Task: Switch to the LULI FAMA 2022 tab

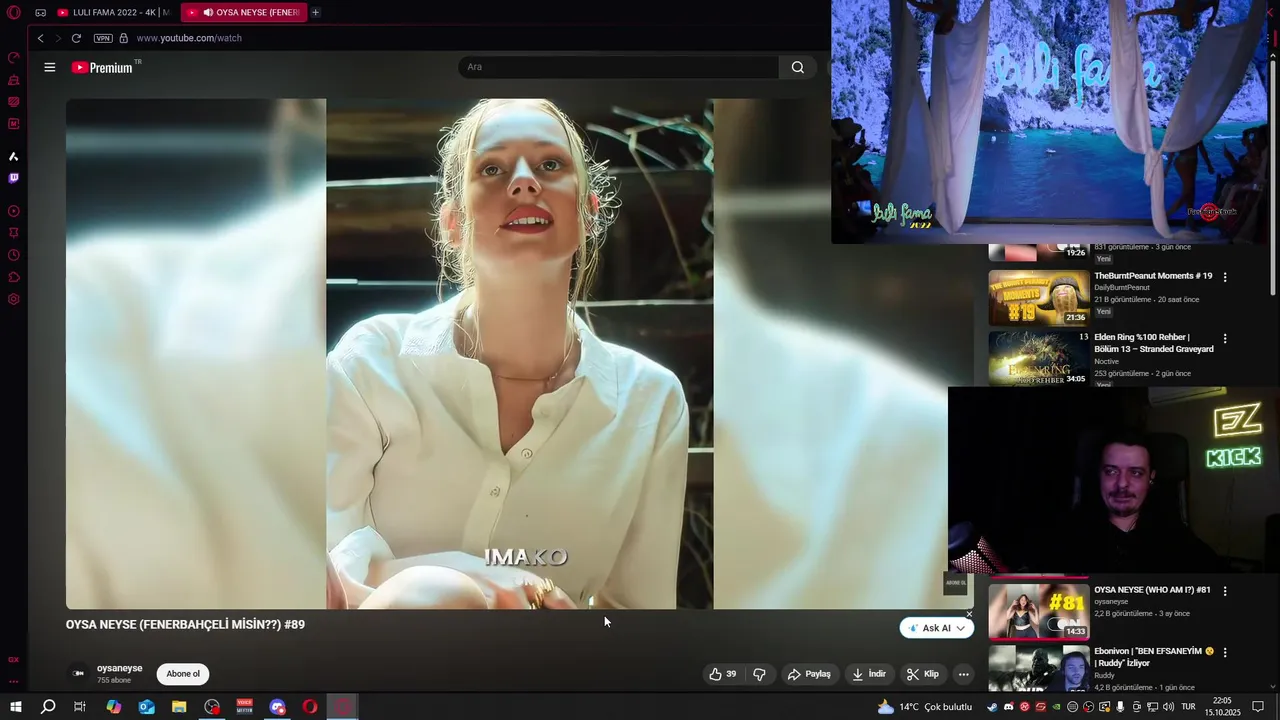Action: tap(113, 13)
